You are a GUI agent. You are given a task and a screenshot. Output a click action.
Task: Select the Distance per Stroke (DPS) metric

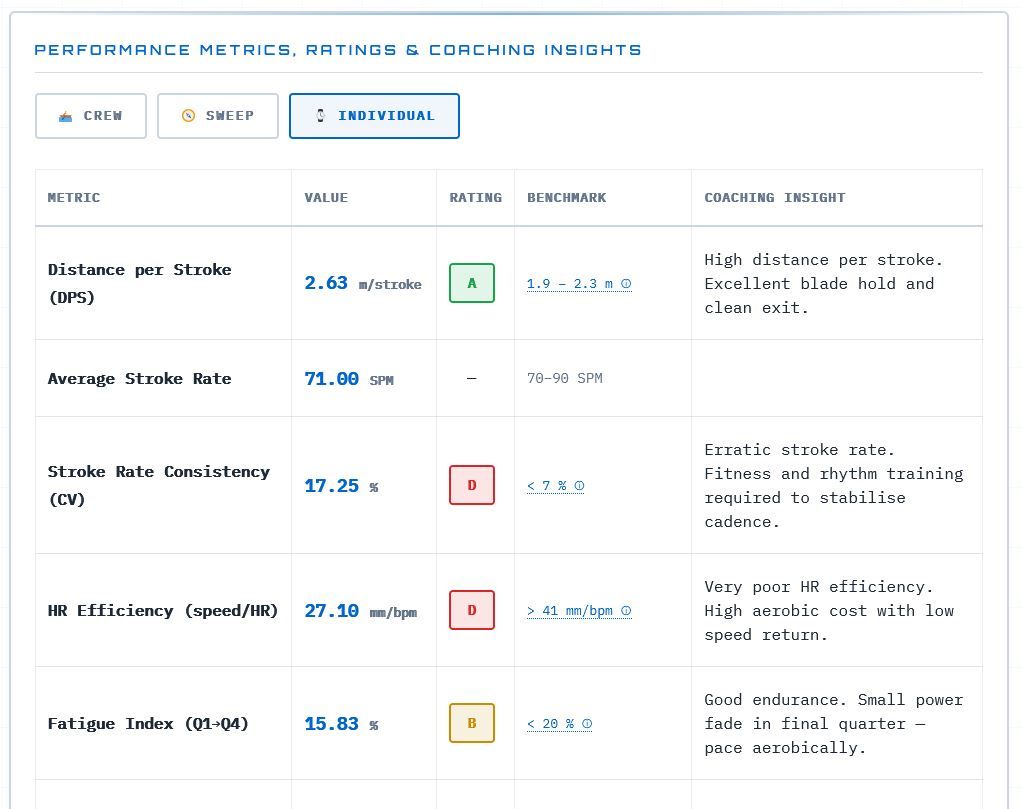tap(139, 284)
